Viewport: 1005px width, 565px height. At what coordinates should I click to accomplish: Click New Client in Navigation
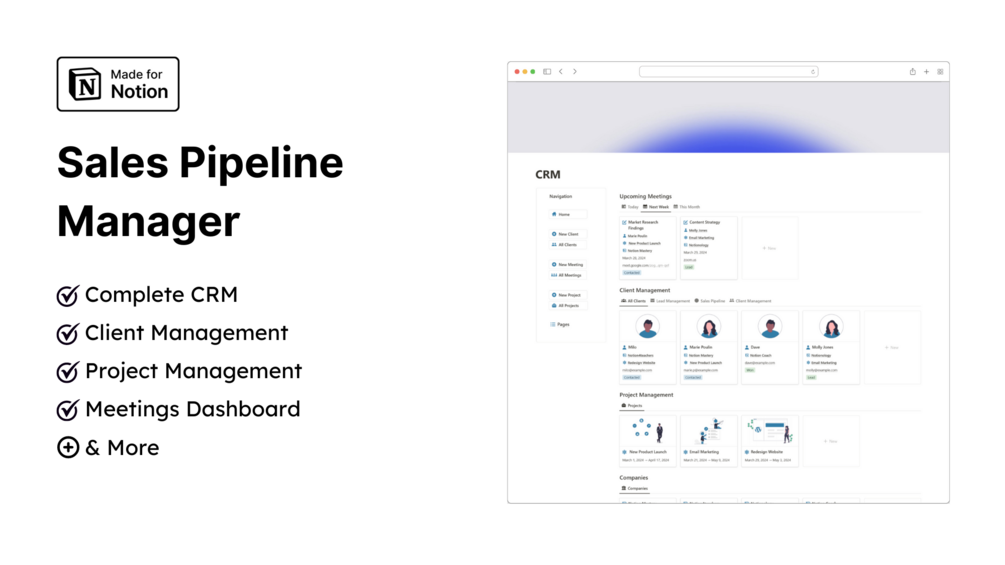(x=568, y=234)
